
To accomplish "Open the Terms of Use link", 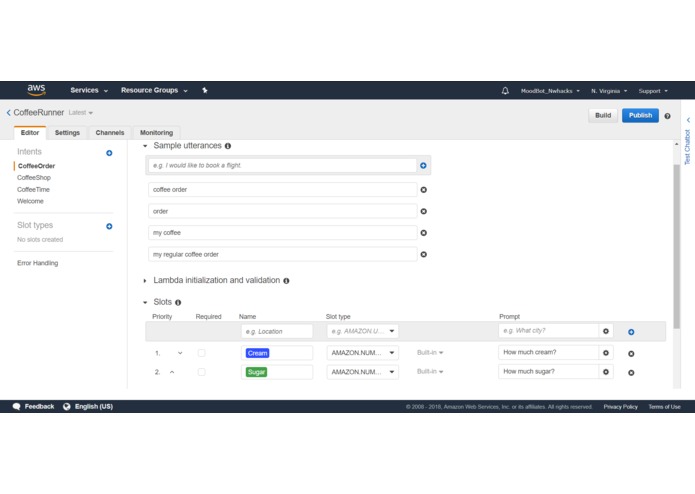I will point(664,407).
